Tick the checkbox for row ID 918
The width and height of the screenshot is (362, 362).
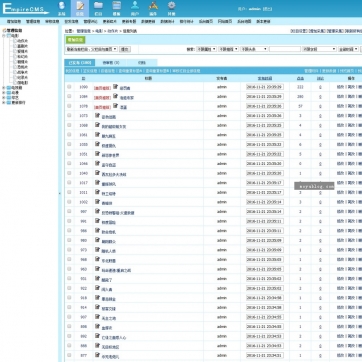point(69,298)
